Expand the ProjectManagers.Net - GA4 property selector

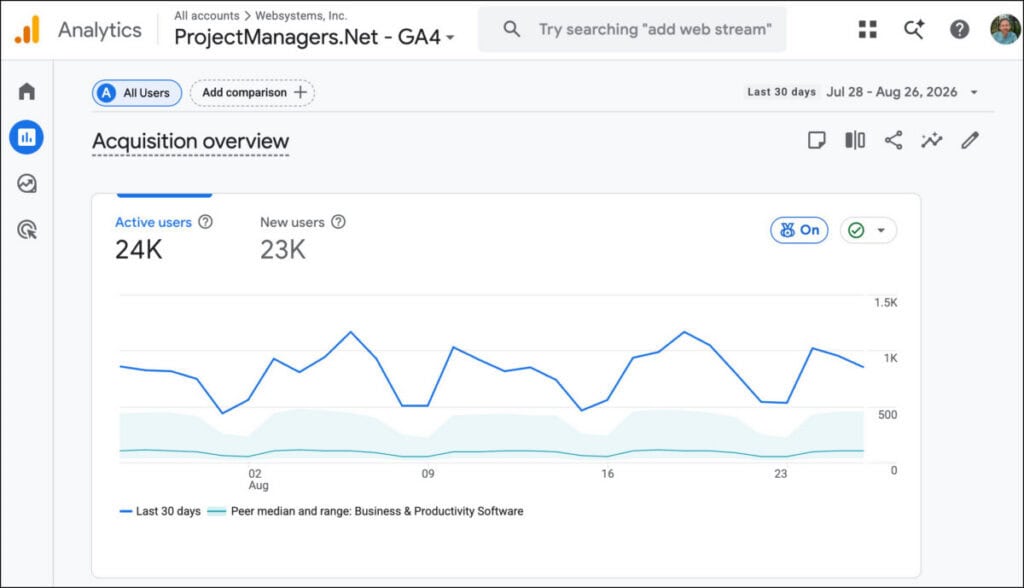pyautogui.click(x=314, y=37)
